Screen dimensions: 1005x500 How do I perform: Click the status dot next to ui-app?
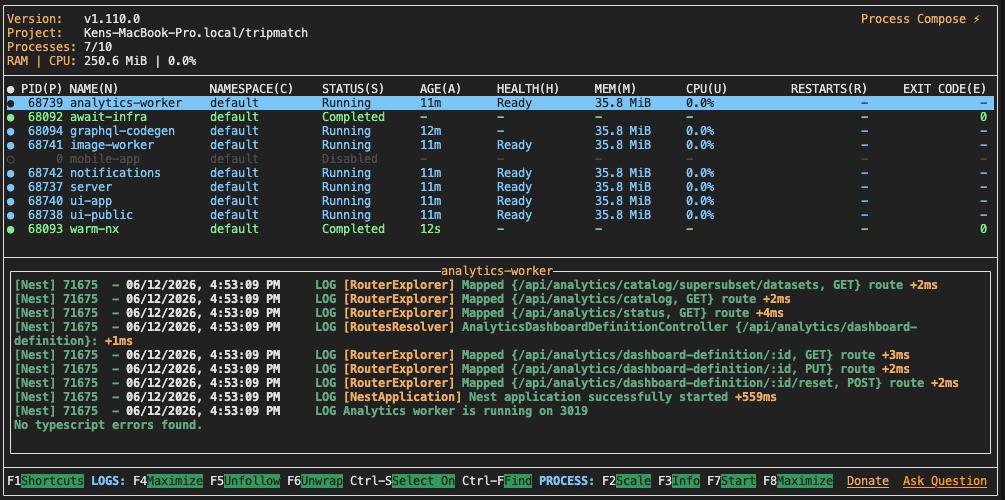pos(10,201)
